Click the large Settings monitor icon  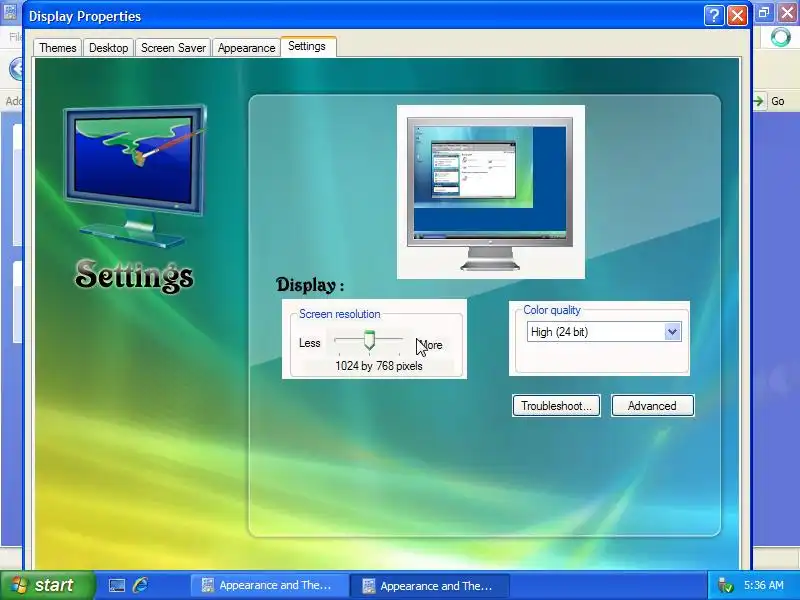point(135,176)
